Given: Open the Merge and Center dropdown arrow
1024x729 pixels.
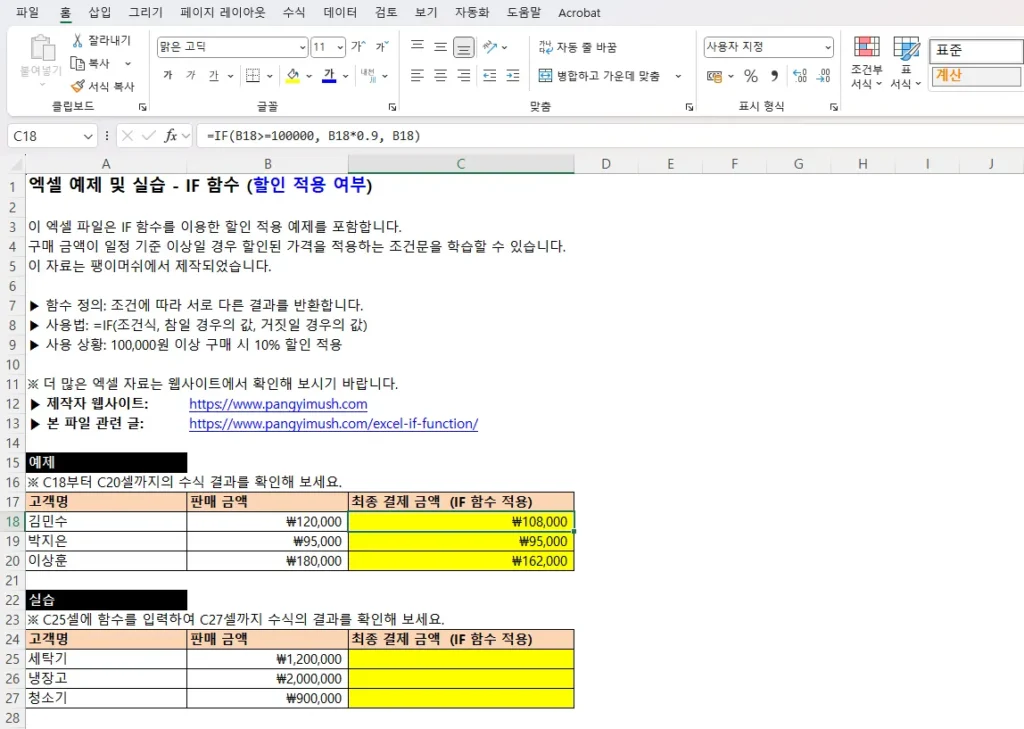Looking at the screenshot, I should 678,76.
